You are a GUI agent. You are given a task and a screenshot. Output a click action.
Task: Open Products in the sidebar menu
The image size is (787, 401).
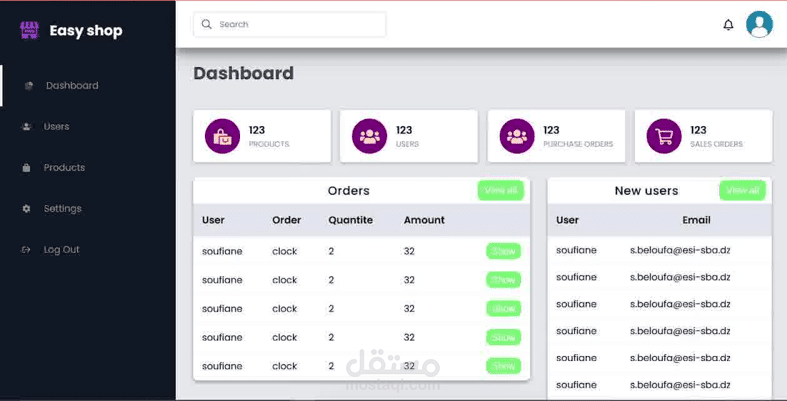(64, 168)
